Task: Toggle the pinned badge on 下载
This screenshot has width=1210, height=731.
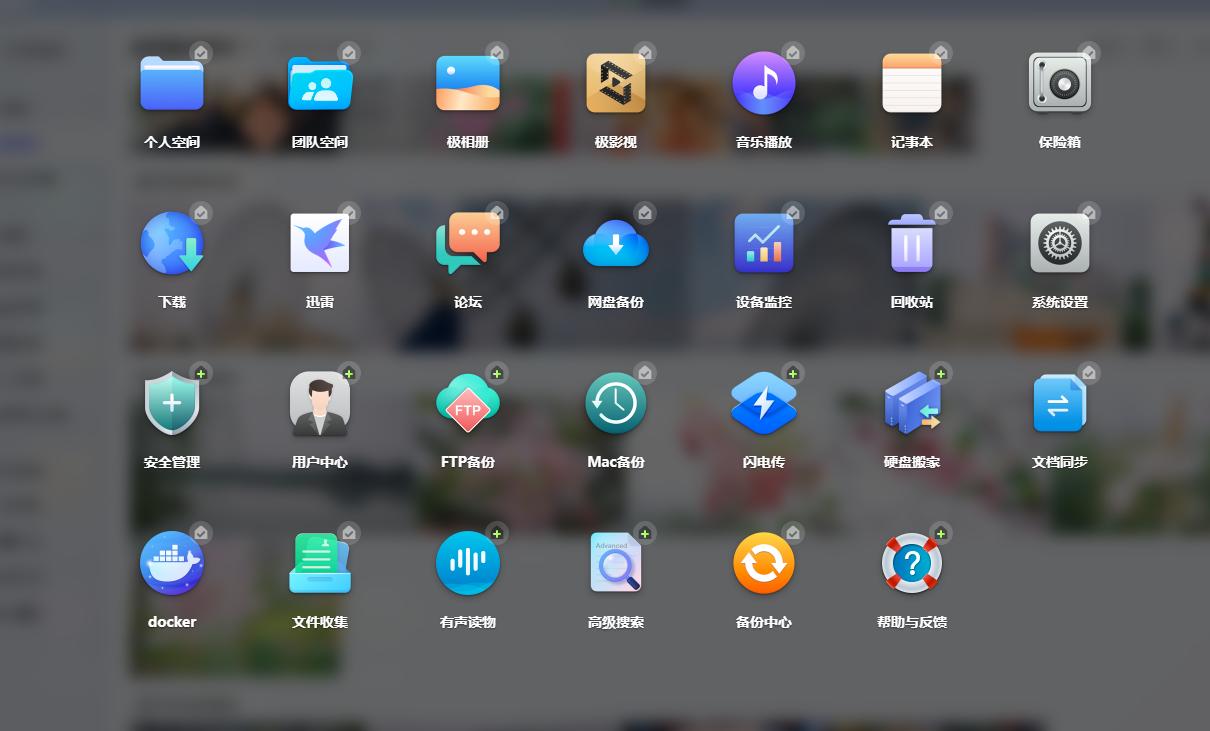Action: pyautogui.click(x=201, y=212)
